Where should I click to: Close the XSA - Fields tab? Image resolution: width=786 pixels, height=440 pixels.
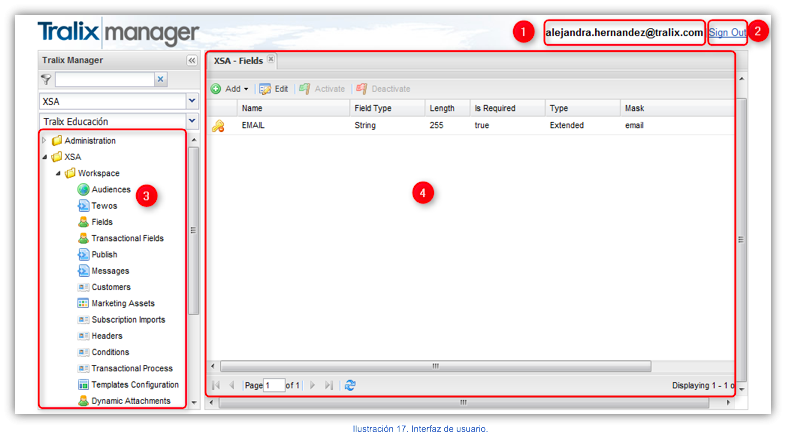(x=271, y=60)
